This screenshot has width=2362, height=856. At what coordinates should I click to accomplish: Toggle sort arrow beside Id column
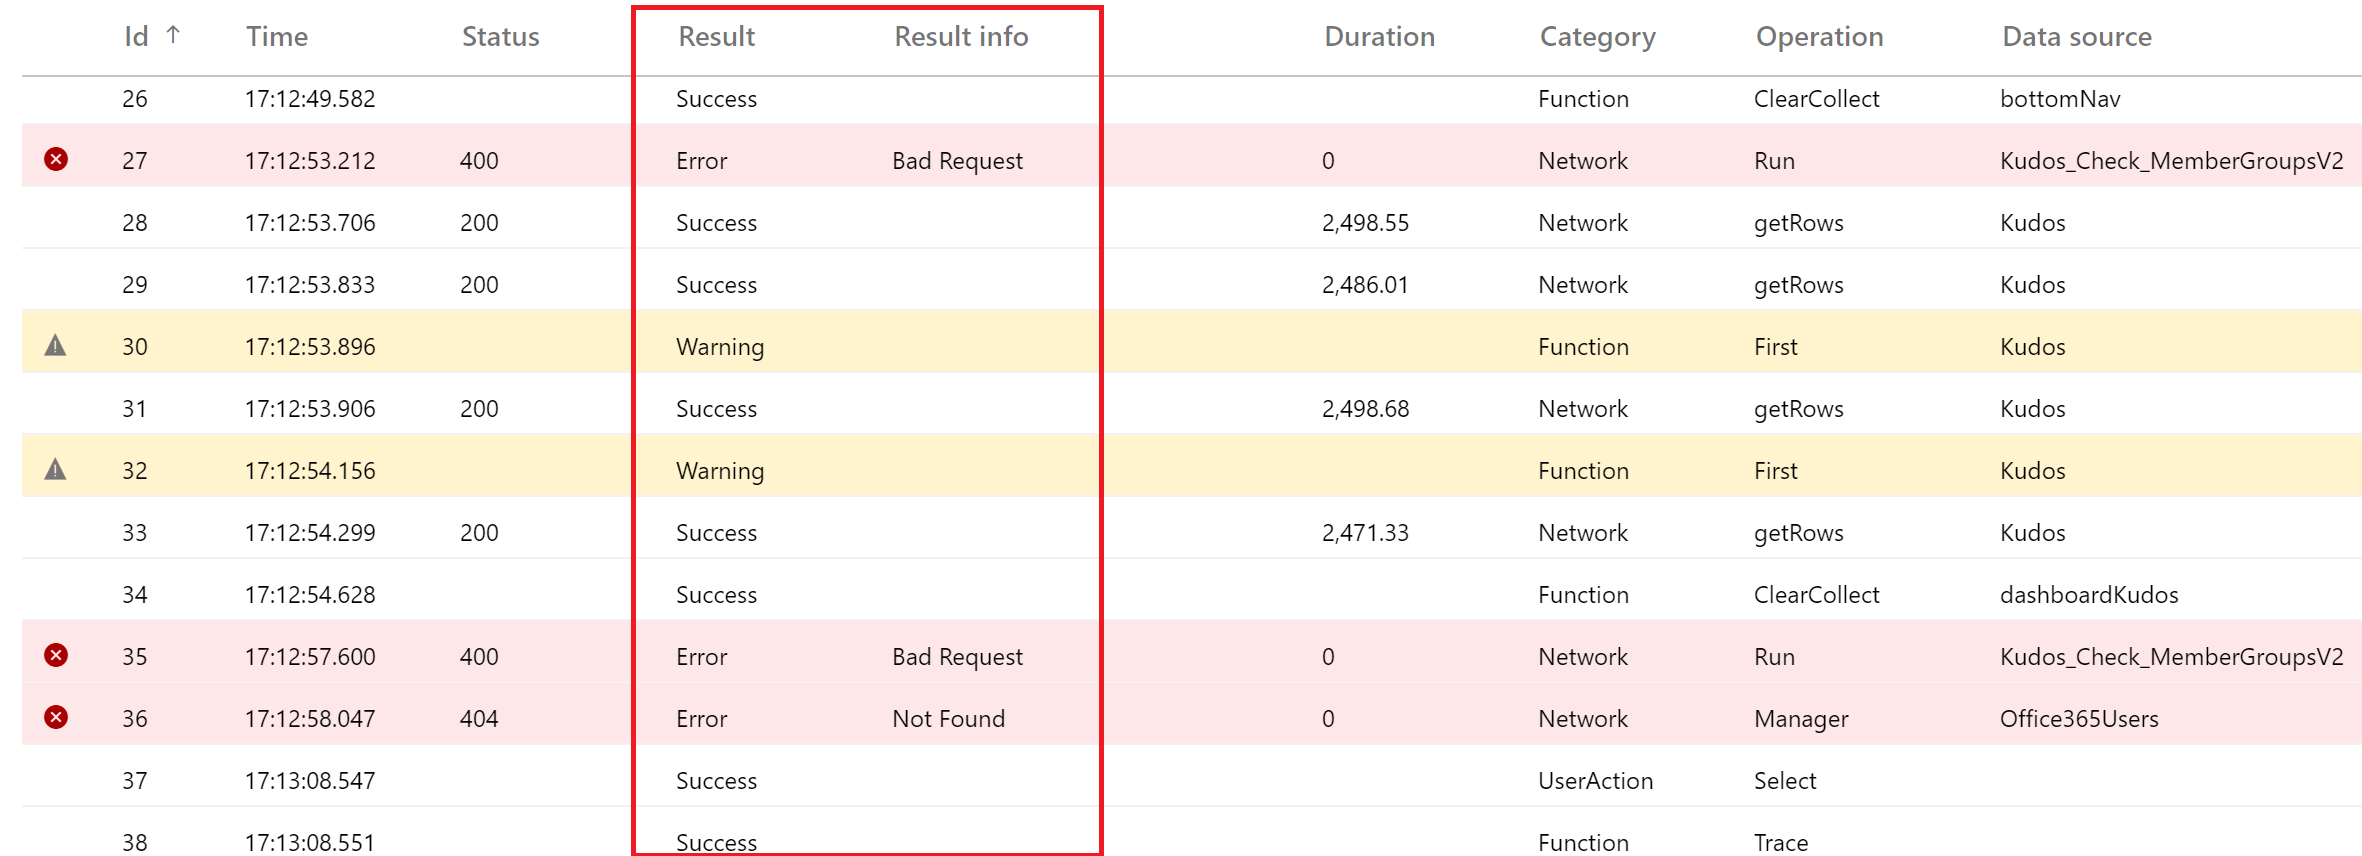point(173,36)
